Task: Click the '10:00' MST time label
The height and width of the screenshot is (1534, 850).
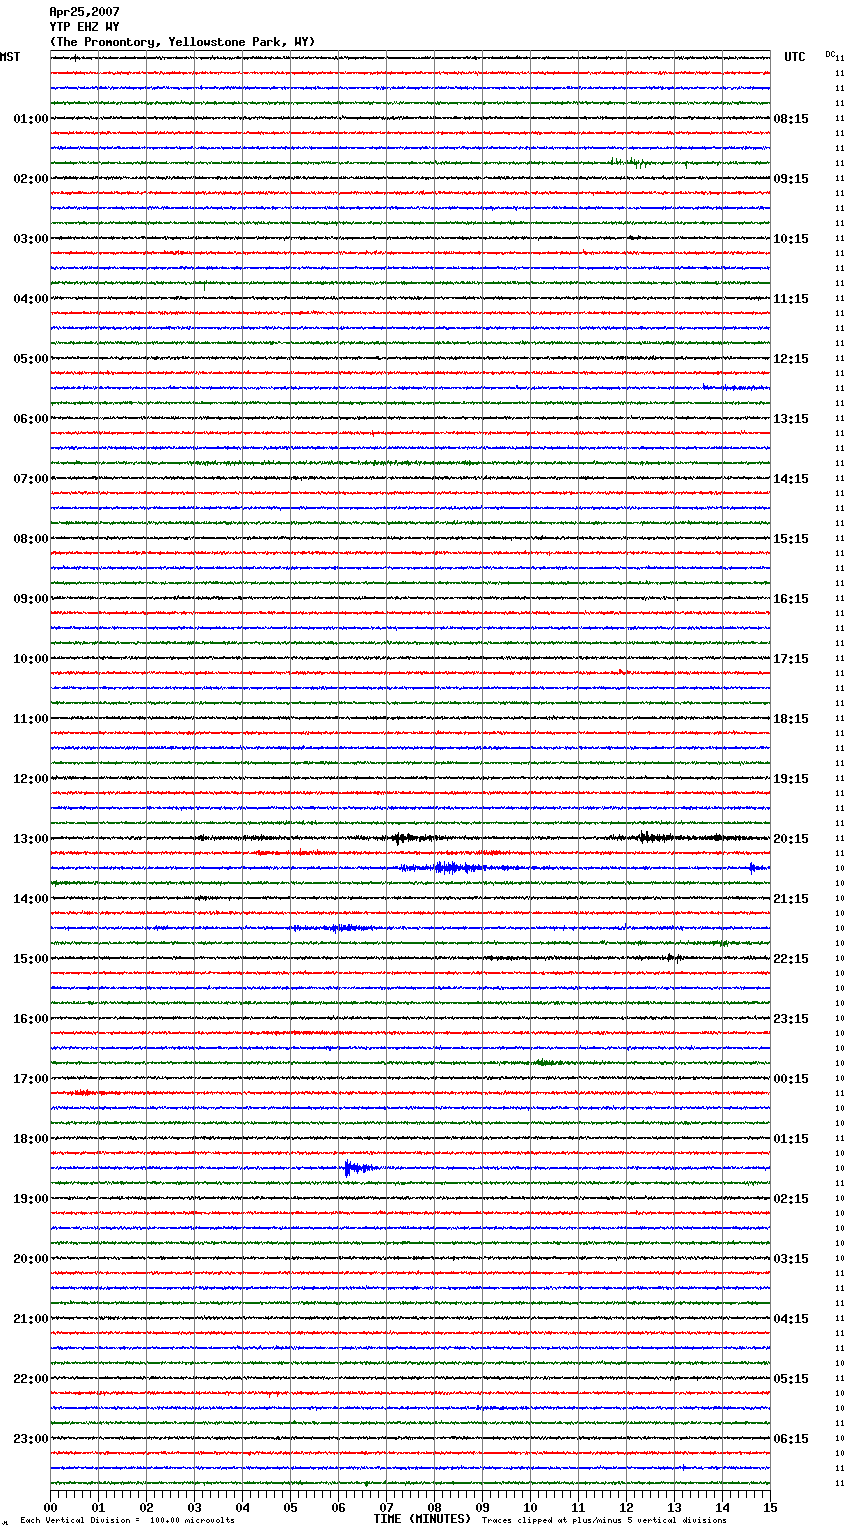Action: (x=30, y=659)
